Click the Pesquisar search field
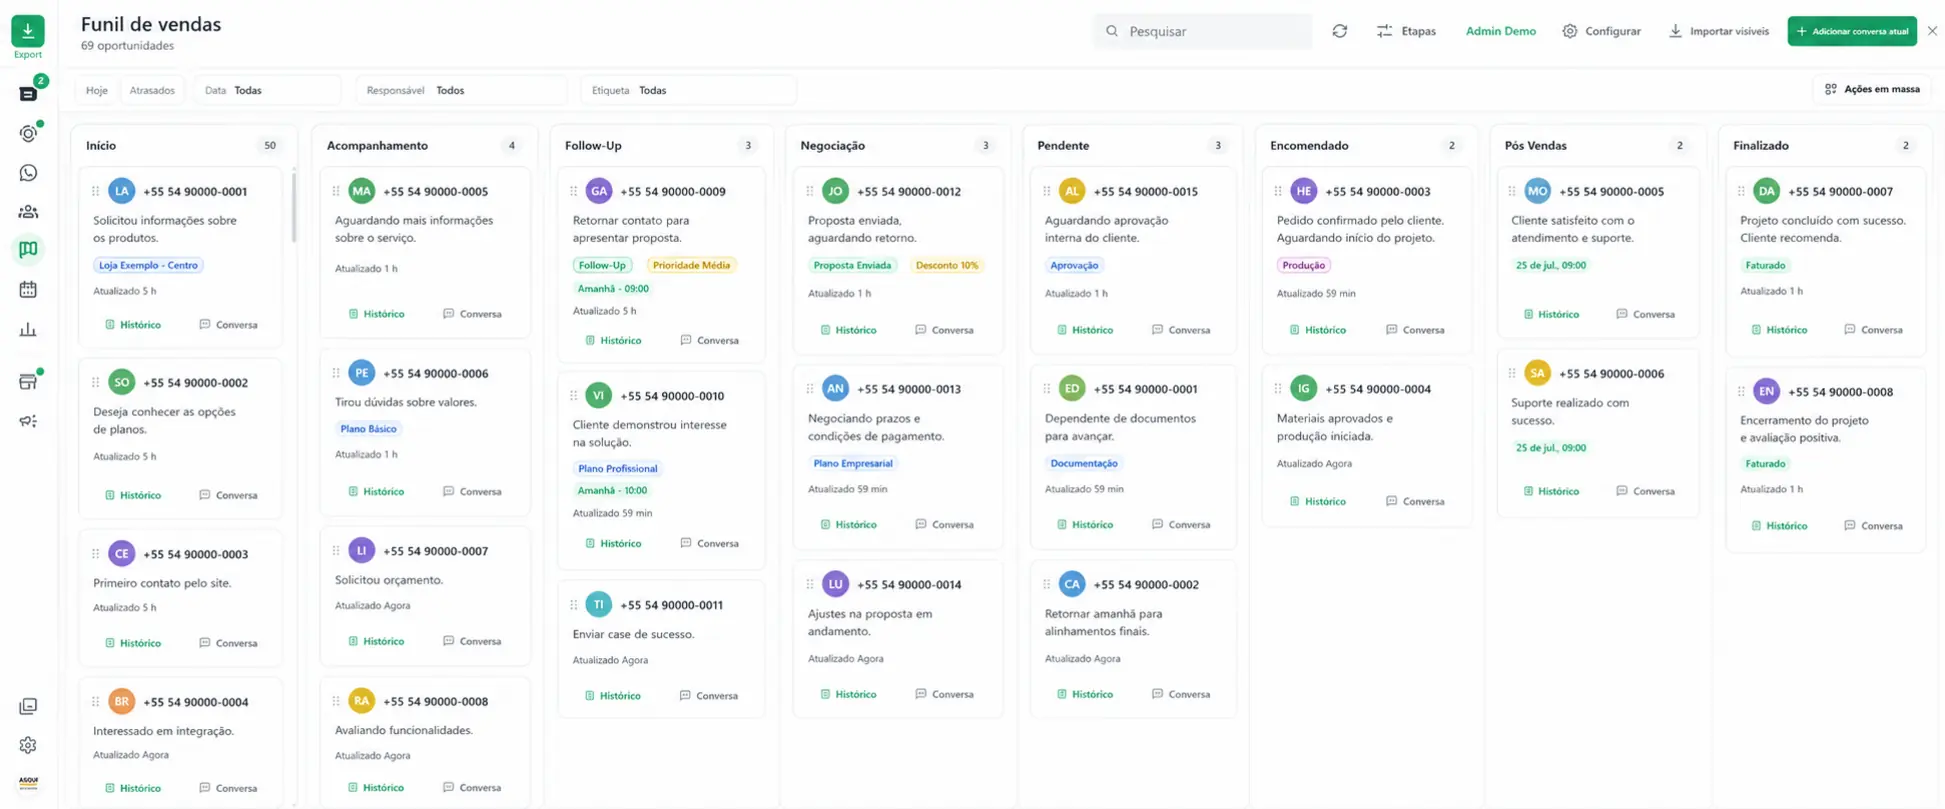The image size is (1945, 809). click(x=1202, y=31)
